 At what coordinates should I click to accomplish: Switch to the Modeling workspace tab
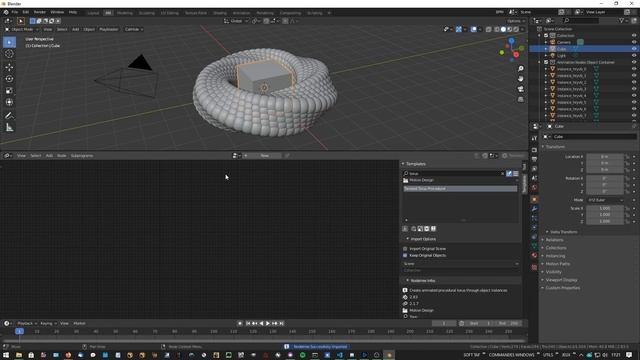tap(124, 13)
